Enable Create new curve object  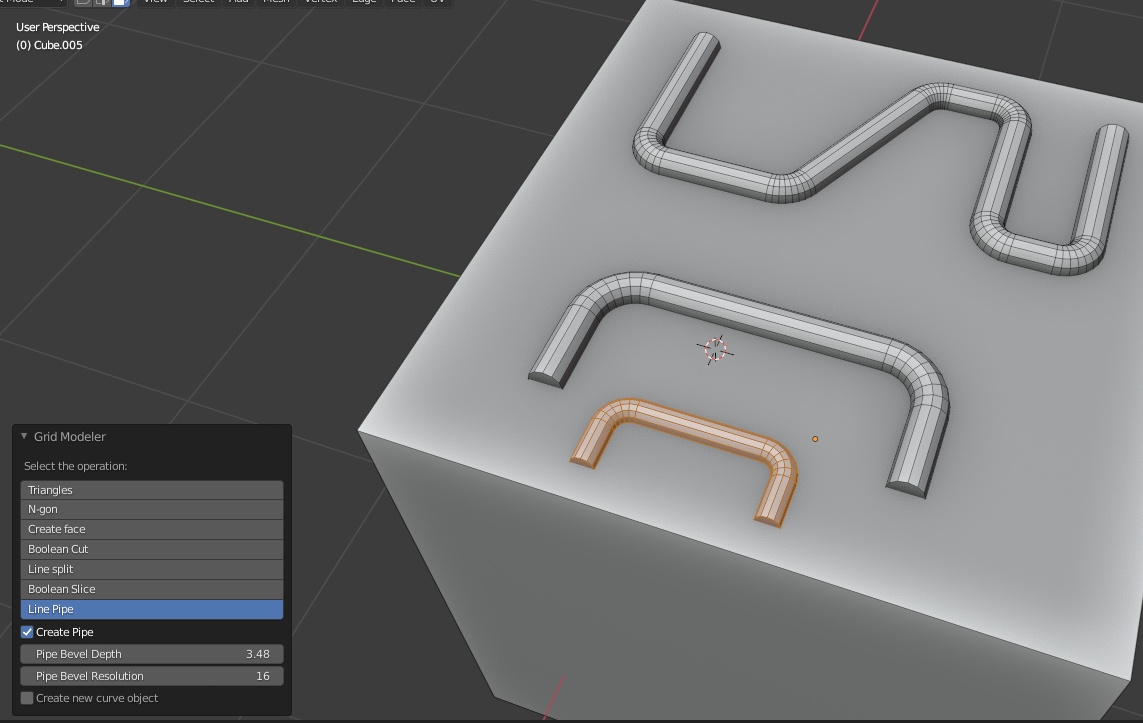26,697
